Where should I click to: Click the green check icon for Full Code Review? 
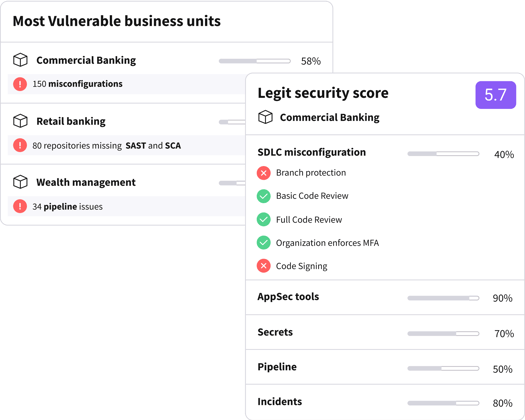pyautogui.click(x=264, y=220)
